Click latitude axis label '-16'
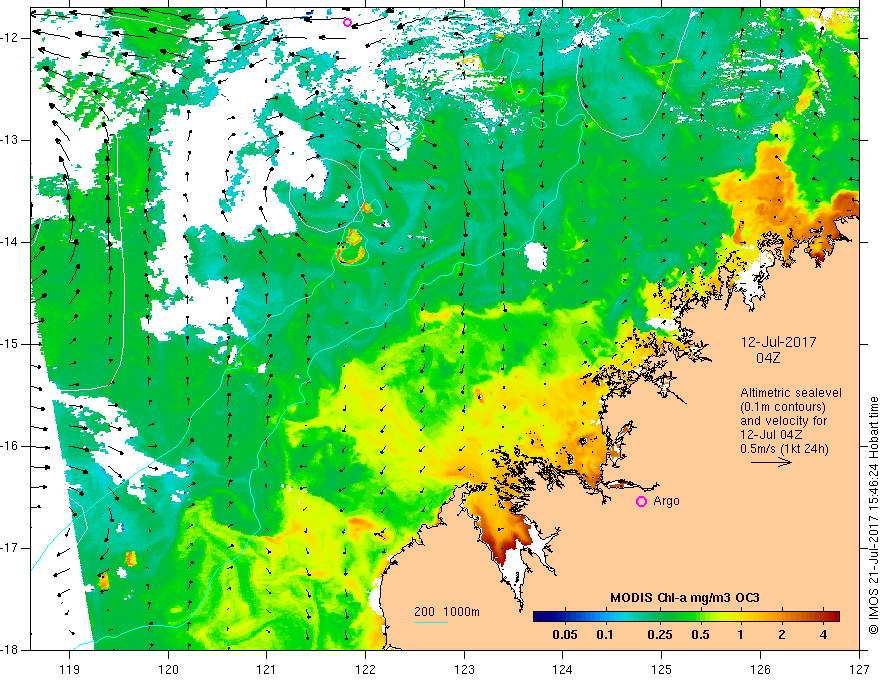This screenshot has height=680, width=880. point(10,447)
